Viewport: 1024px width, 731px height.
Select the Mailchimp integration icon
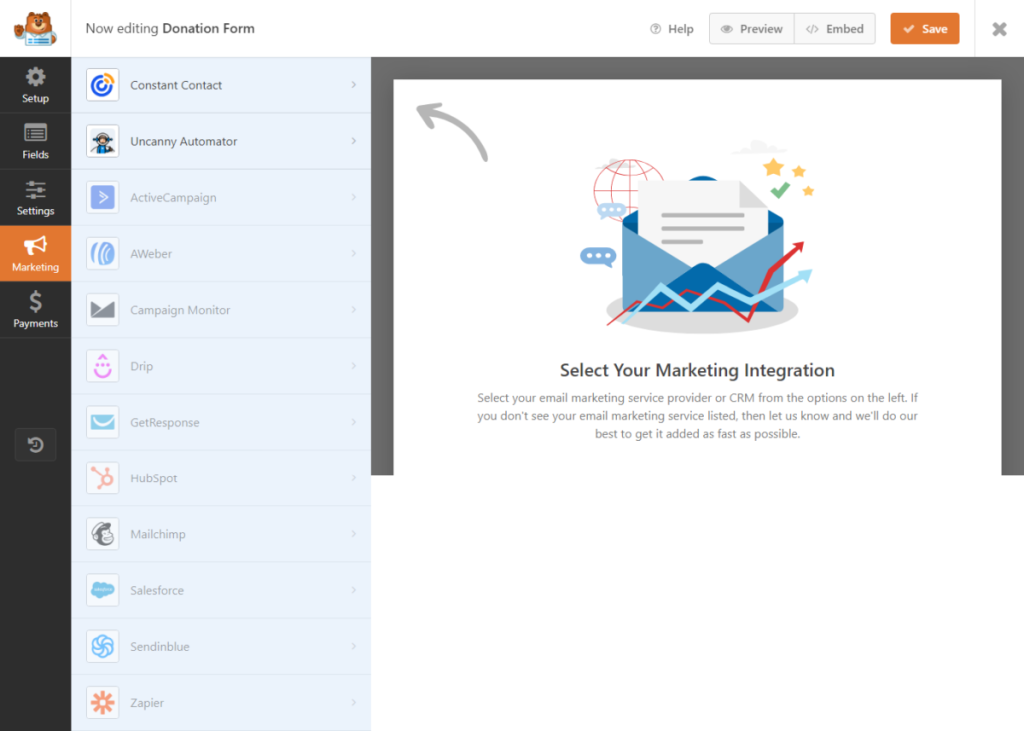click(103, 534)
